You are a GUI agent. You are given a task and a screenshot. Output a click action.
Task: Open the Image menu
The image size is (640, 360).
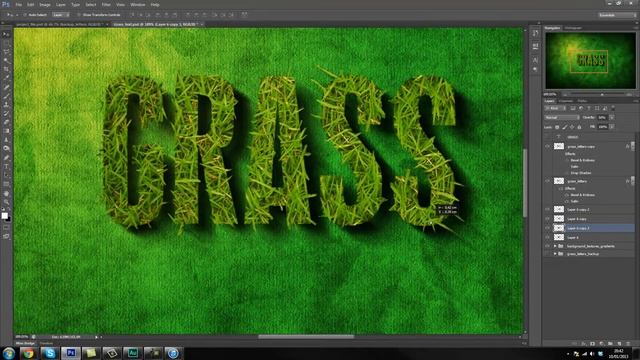[x=45, y=4]
